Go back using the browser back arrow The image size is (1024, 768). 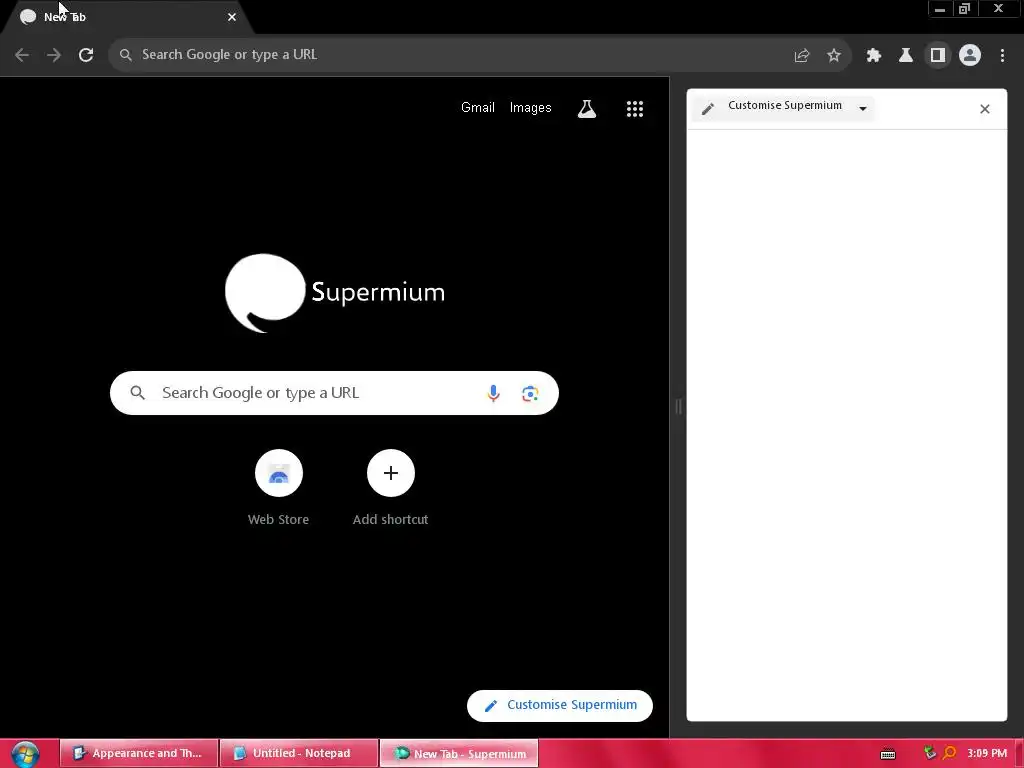tap(22, 55)
